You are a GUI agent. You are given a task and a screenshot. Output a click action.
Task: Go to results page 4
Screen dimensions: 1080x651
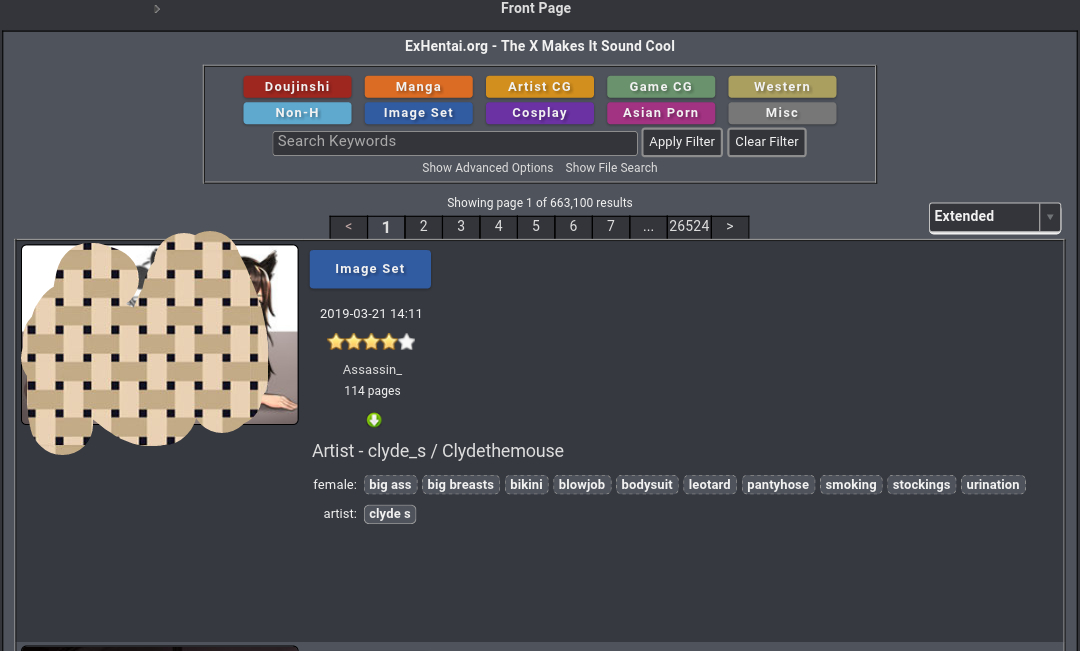[x=499, y=227]
